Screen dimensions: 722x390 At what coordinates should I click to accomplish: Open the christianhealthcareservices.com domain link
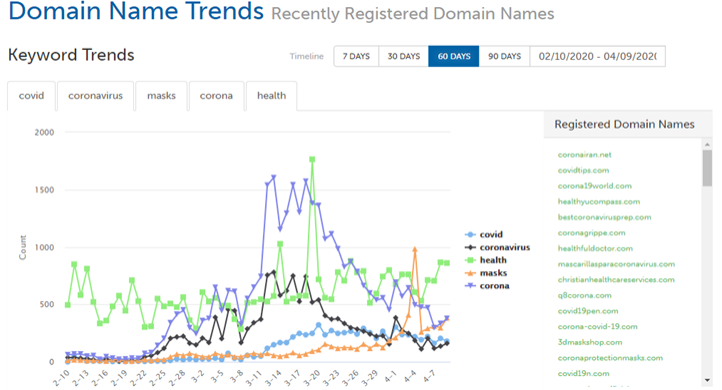coord(616,280)
